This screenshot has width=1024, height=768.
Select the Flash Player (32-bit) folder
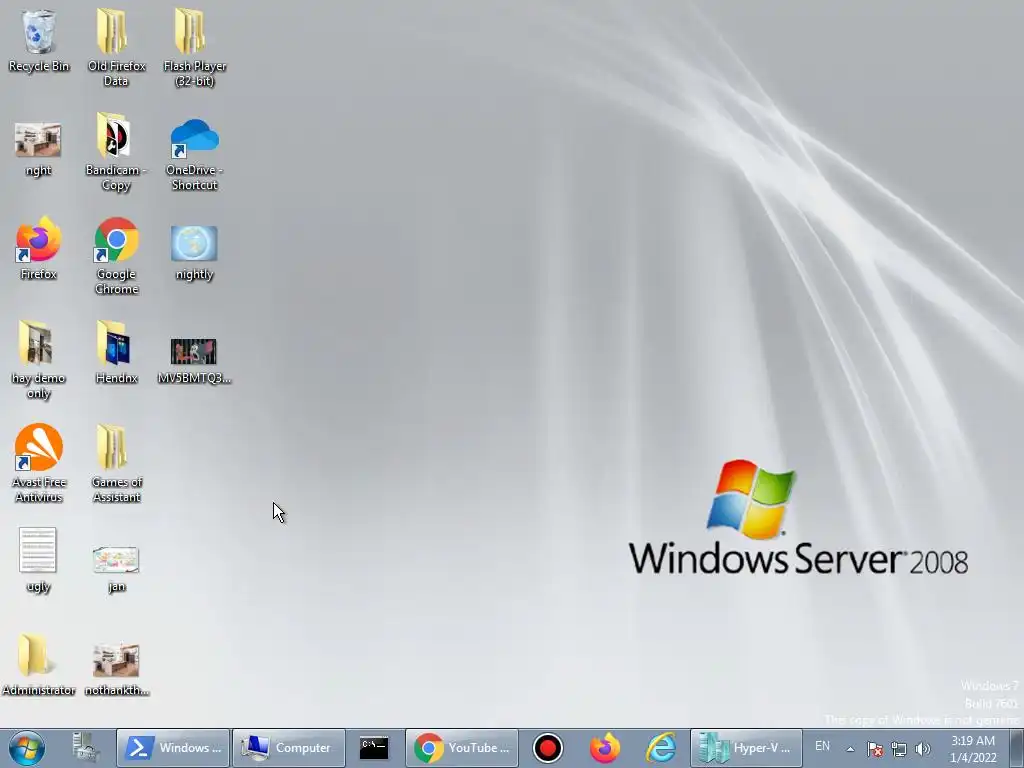[194, 48]
